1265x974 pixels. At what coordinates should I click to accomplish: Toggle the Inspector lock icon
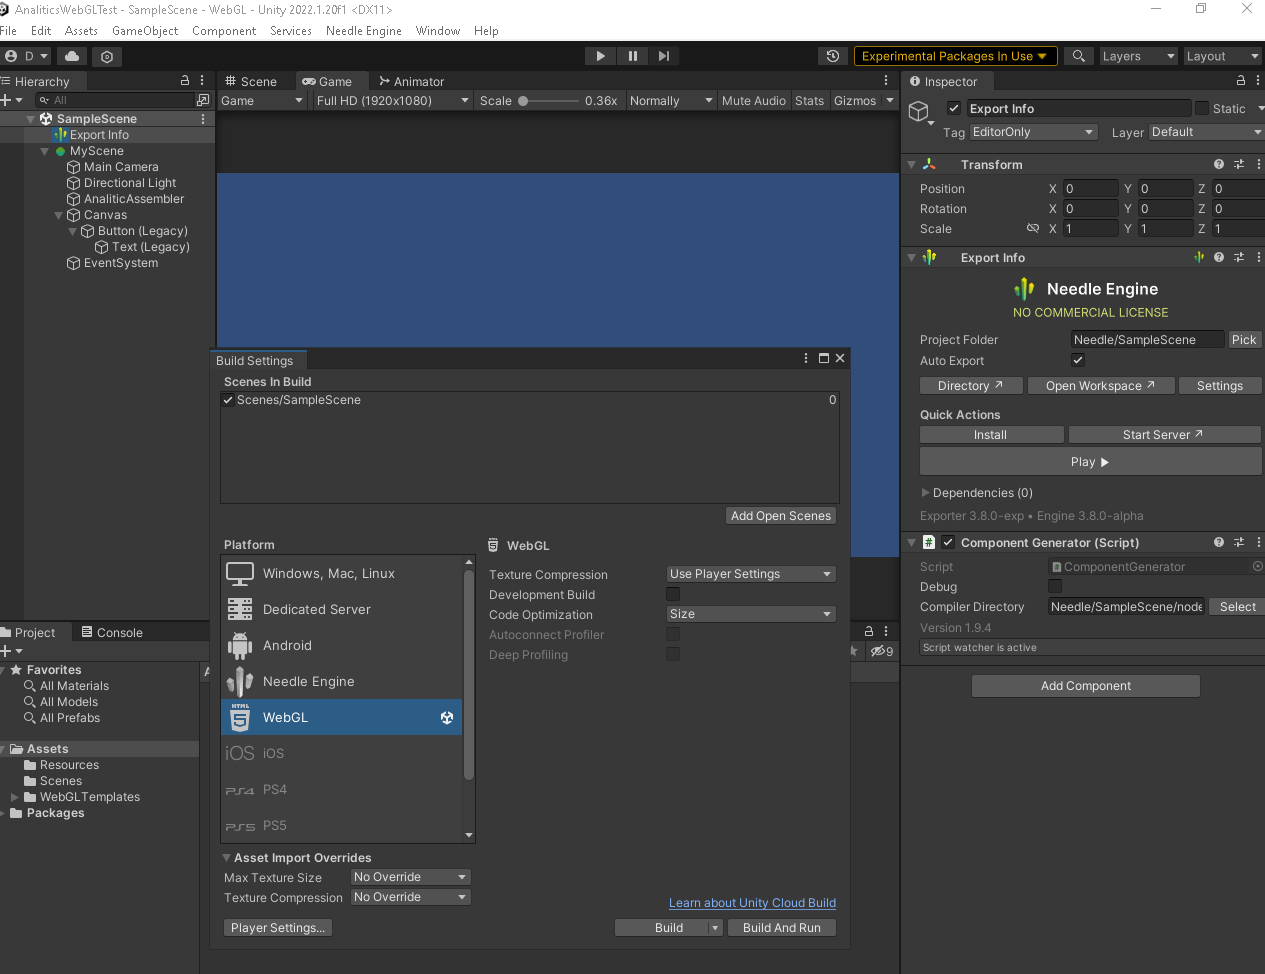1241,80
